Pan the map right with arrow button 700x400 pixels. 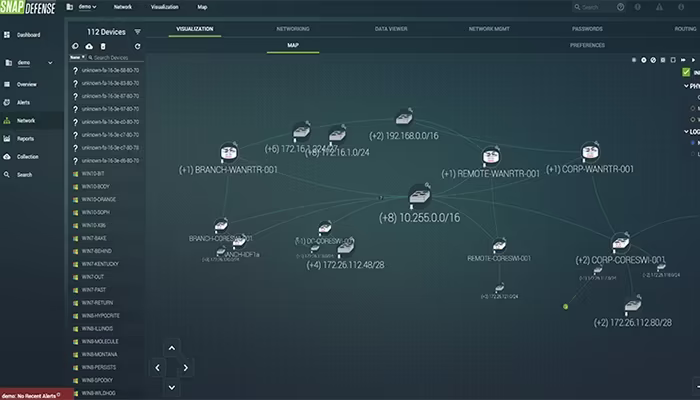coord(186,368)
